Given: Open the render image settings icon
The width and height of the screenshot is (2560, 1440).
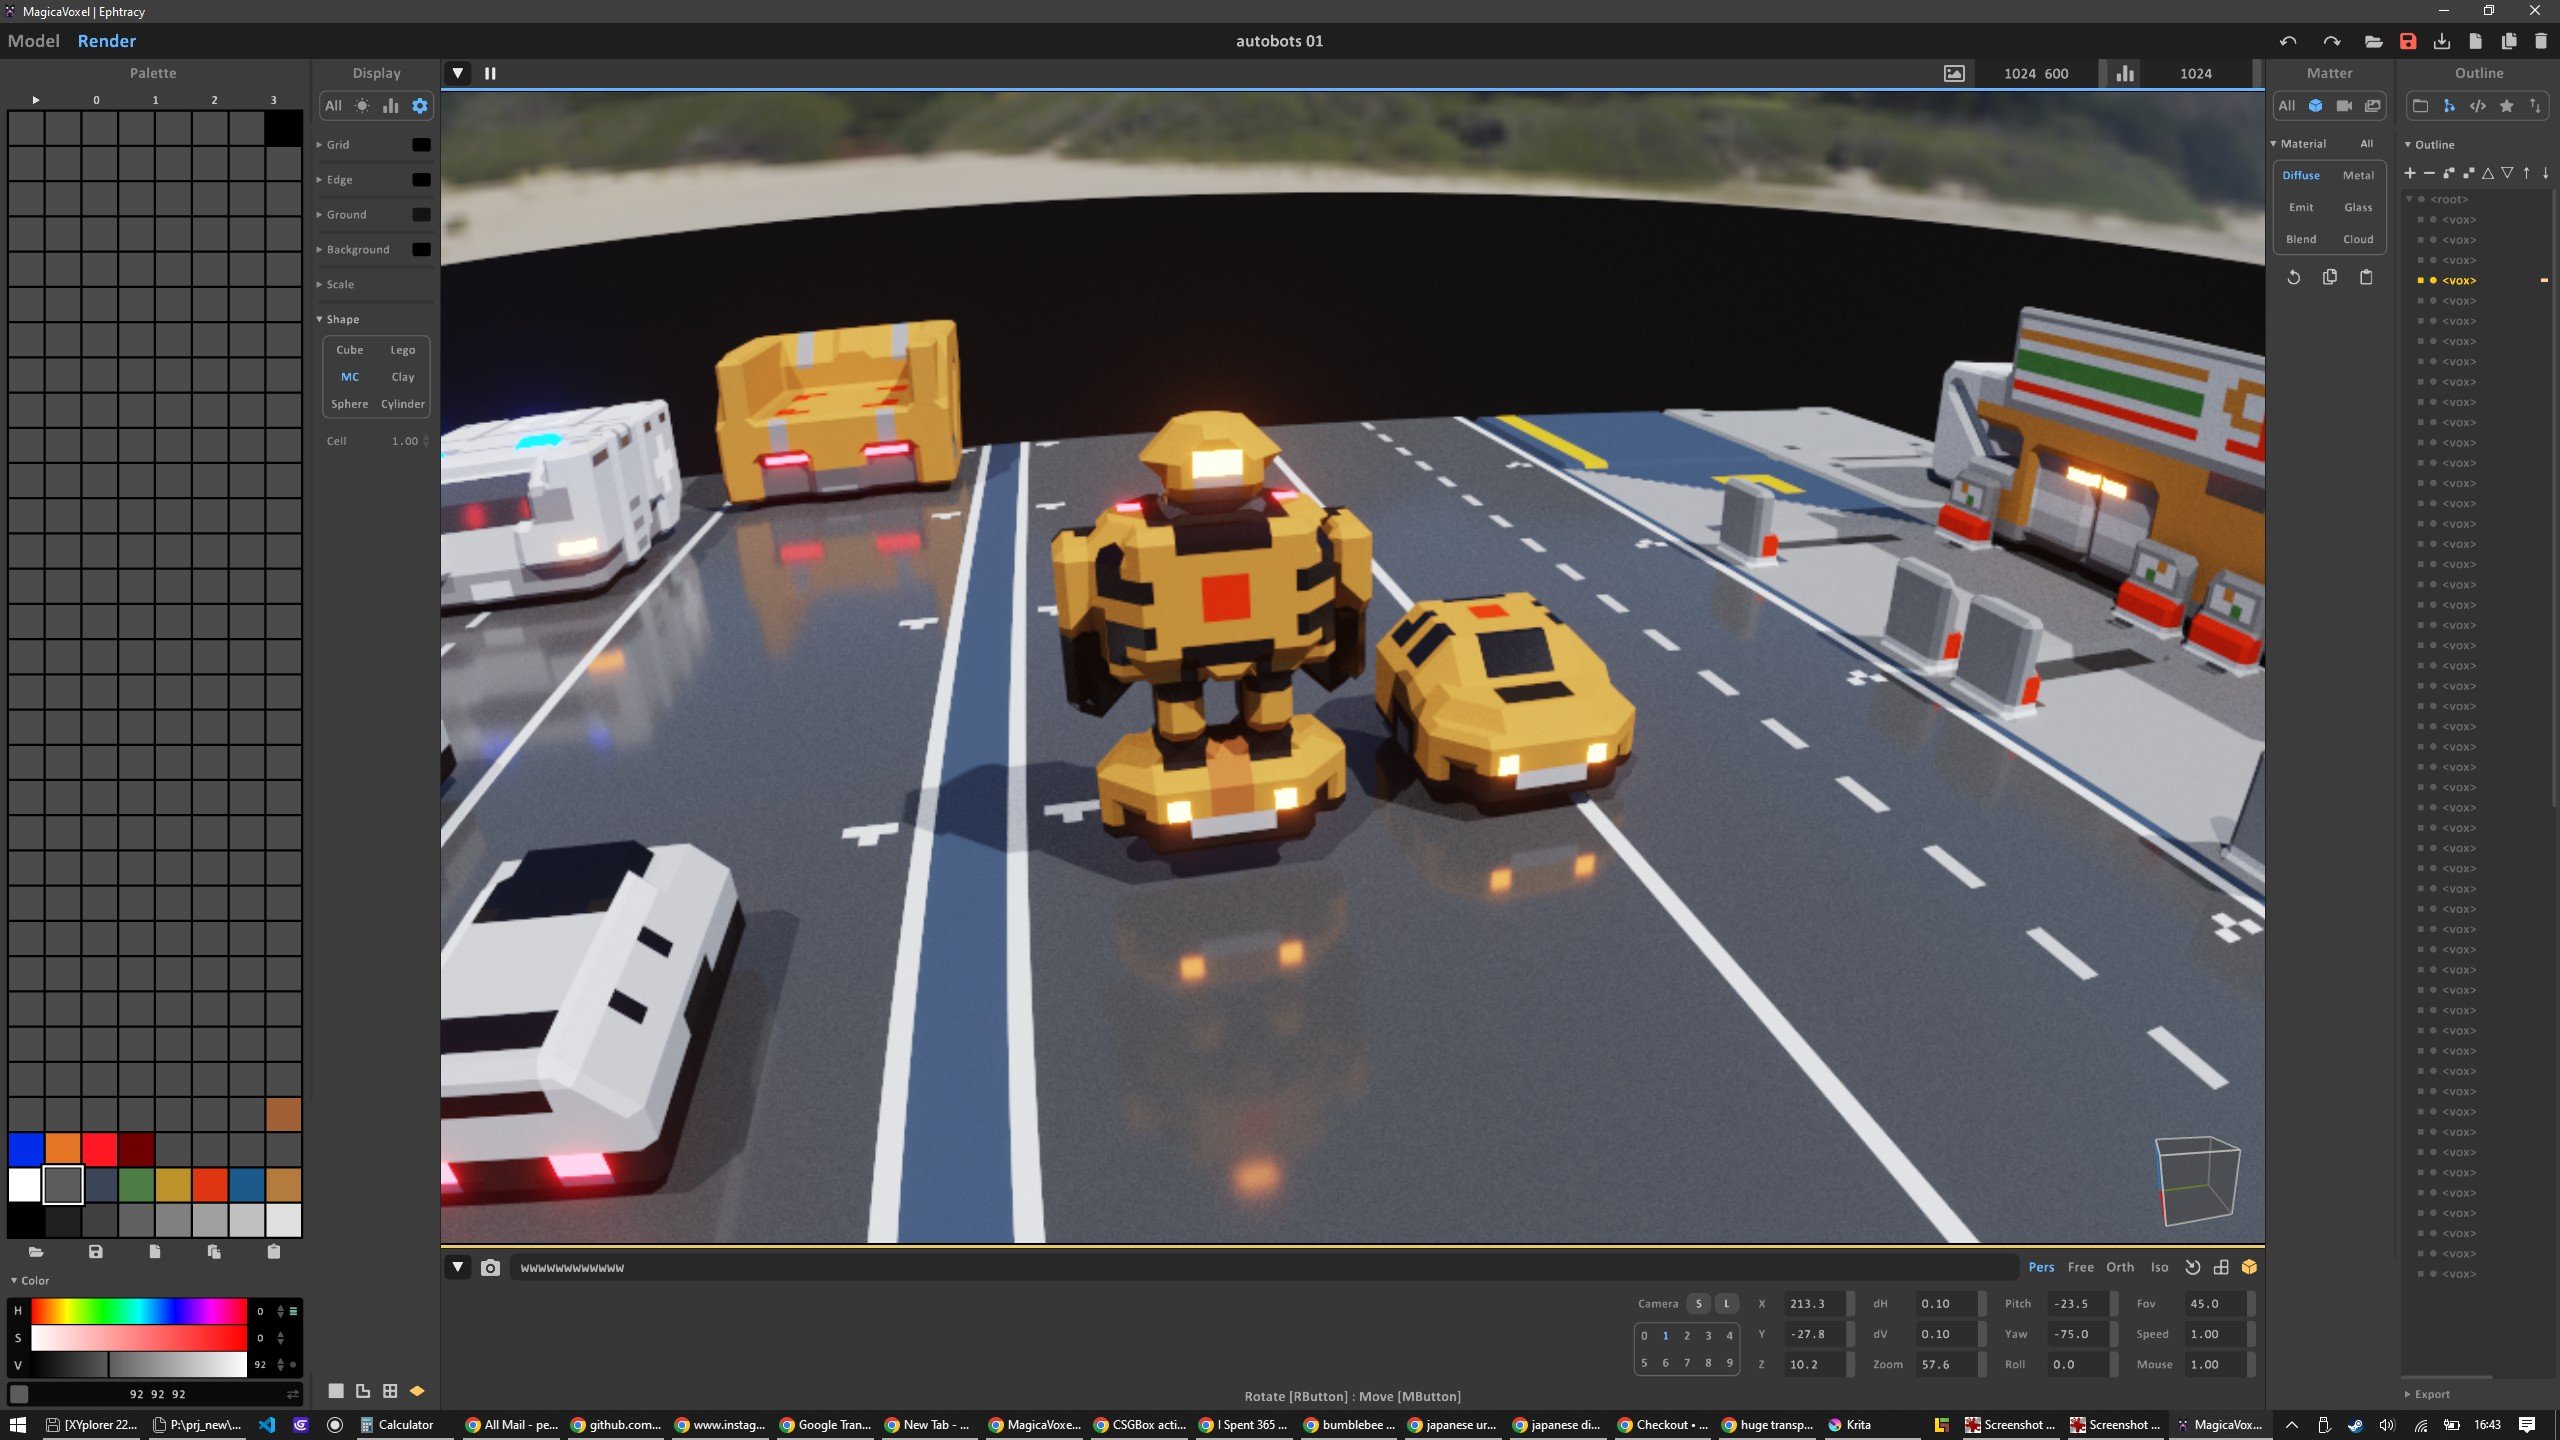Looking at the screenshot, I should coord(1954,73).
